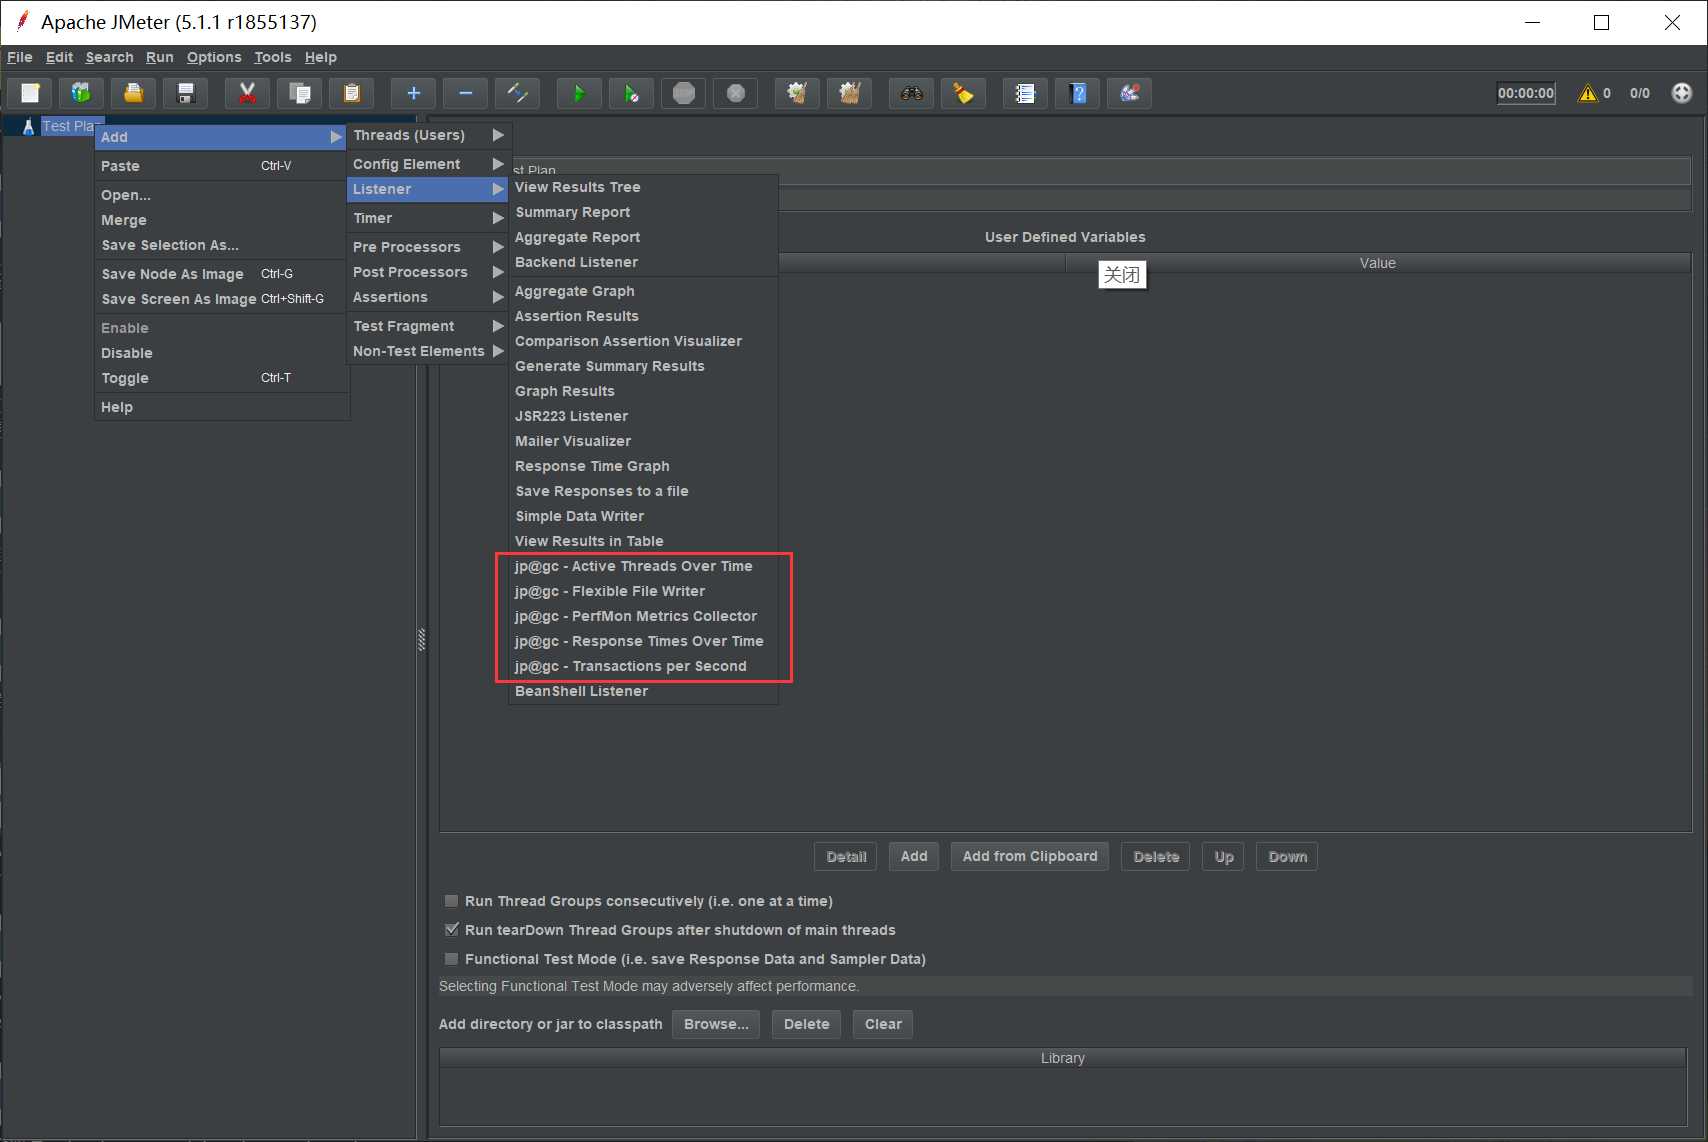This screenshot has width=1708, height=1142.
Task: Click Browse... classpath button
Action: [x=716, y=1024]
